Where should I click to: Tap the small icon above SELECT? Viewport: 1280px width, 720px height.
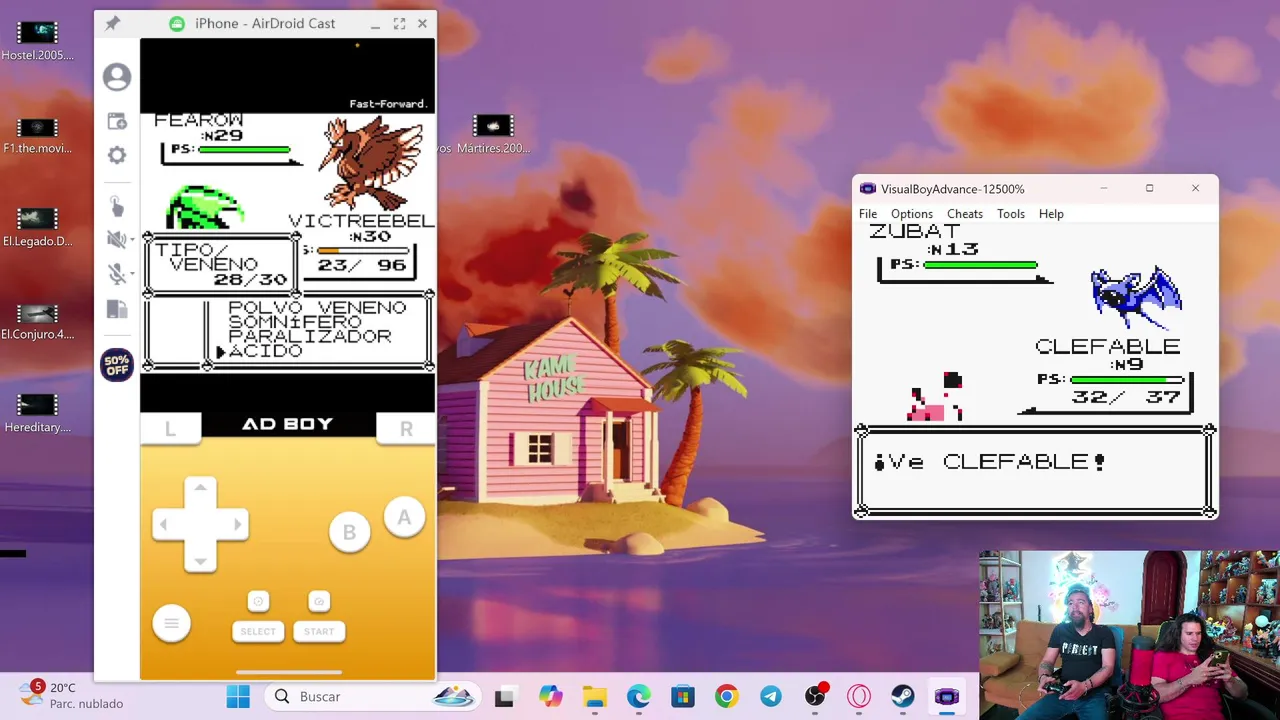258,601
